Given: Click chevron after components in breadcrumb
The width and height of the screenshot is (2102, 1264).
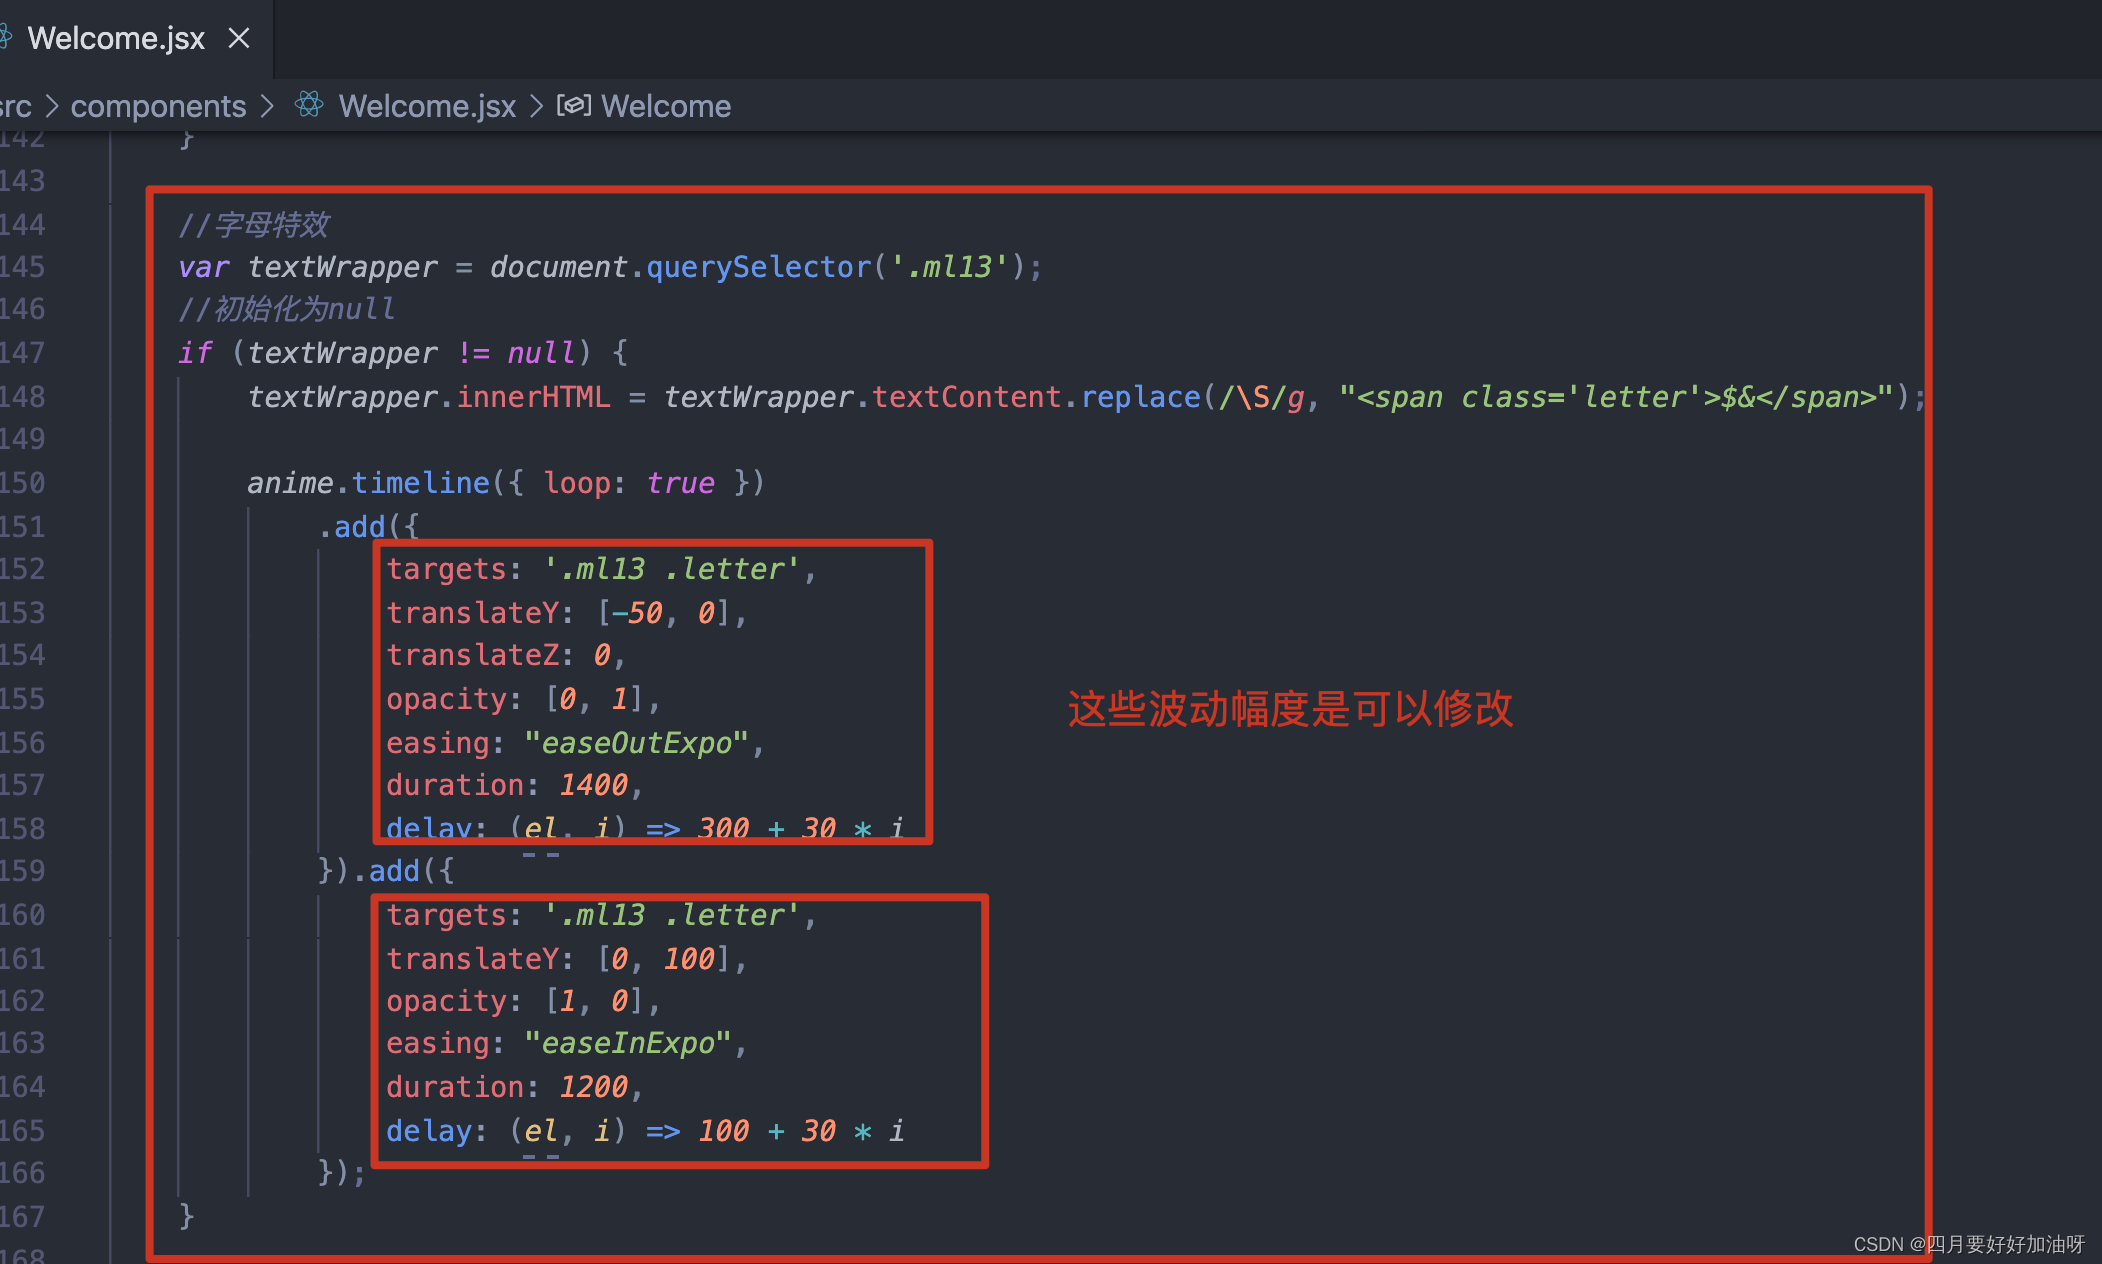Looking at the screenshot, I should click(x=267, y=106).
